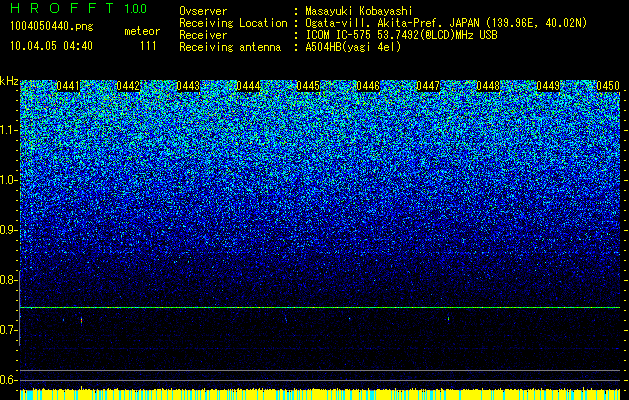Click the 0.7 kHz axis label
This screenshot has height=400, width=629.
(8, 330)
